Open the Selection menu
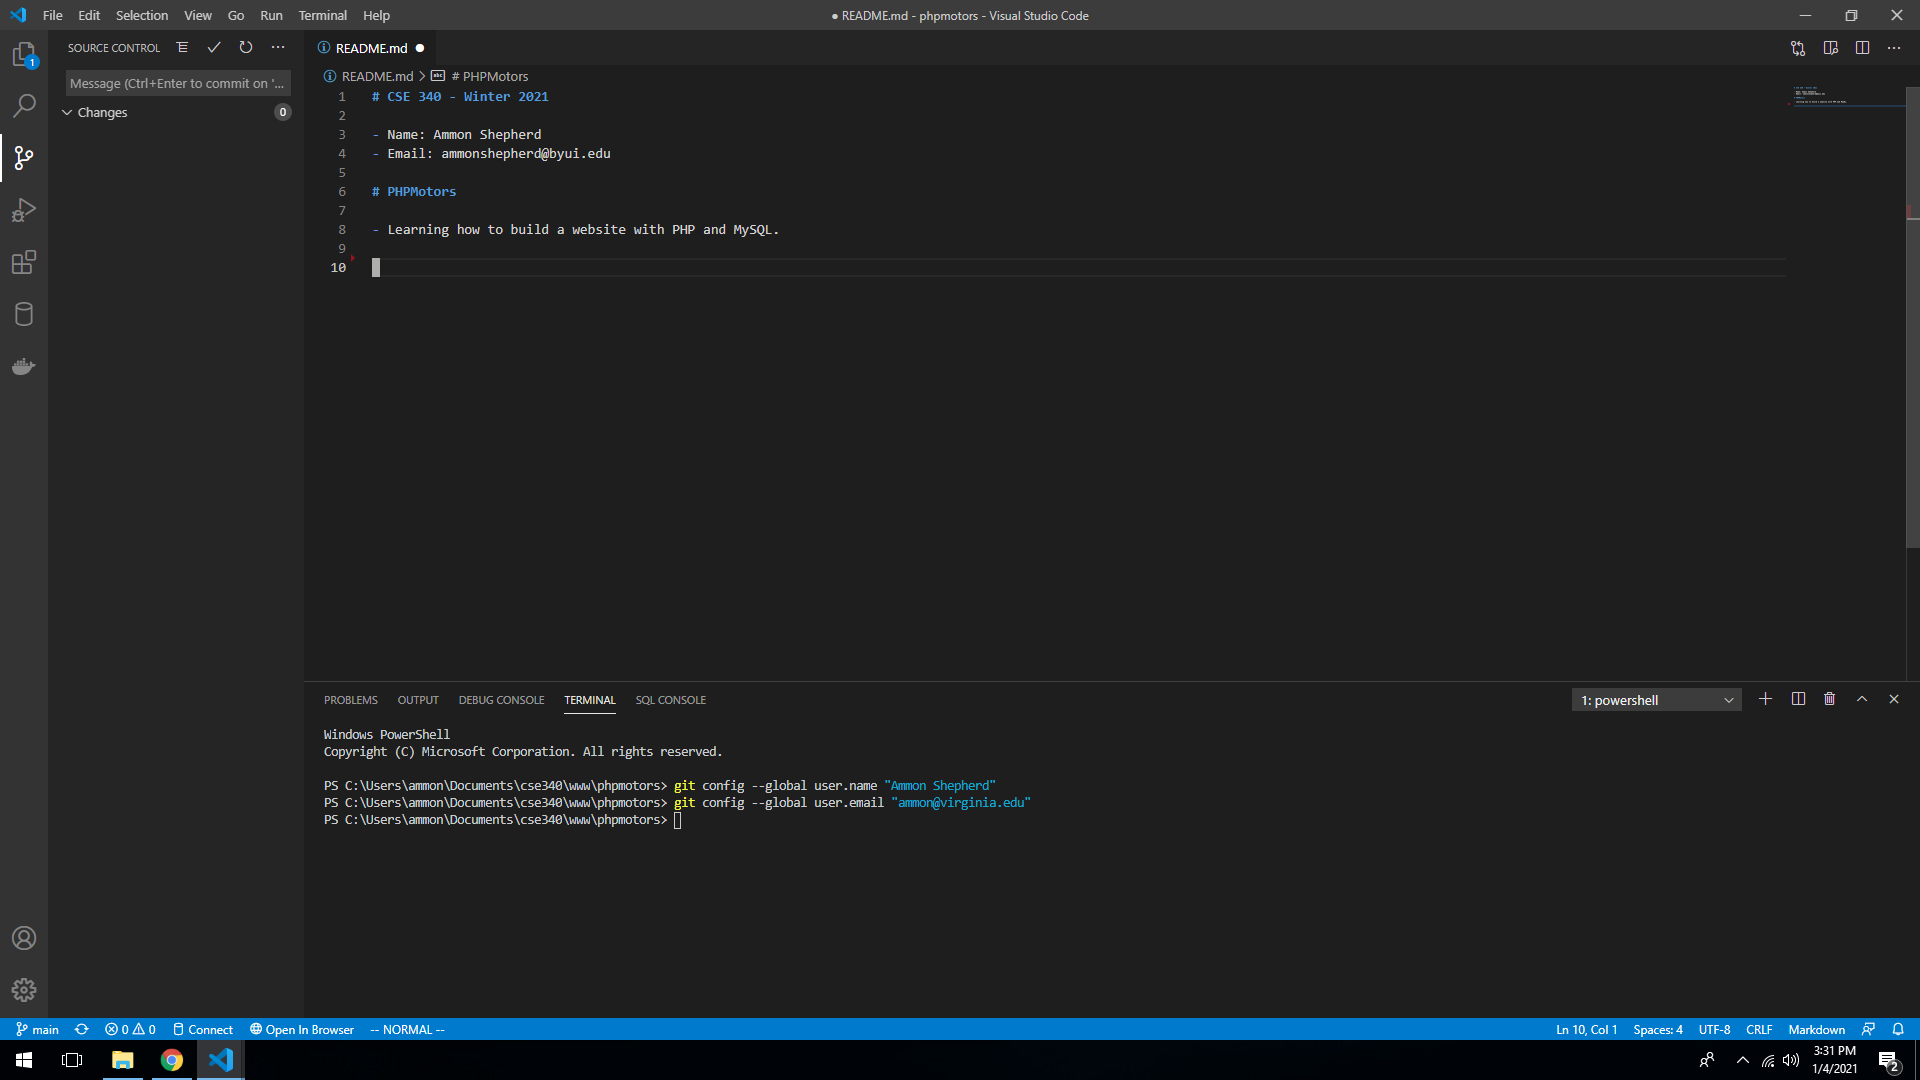The height and width of the screenshot is (1080, 1920). tap(142, 15)
